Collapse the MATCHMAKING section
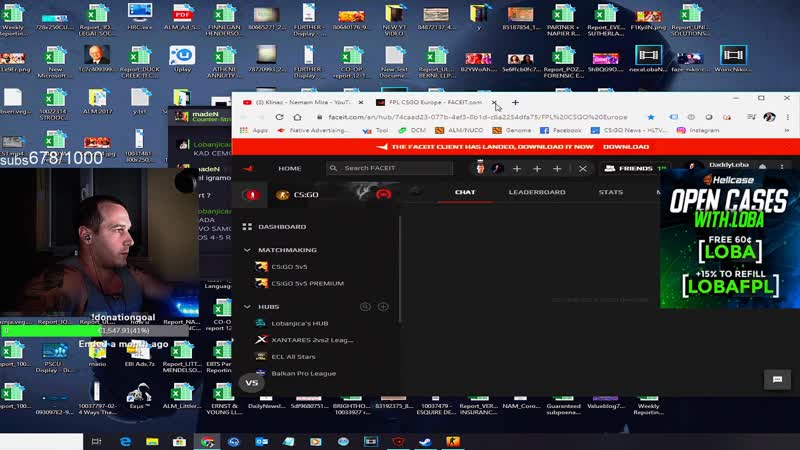800x450 pixels. (x=247, y=250)
